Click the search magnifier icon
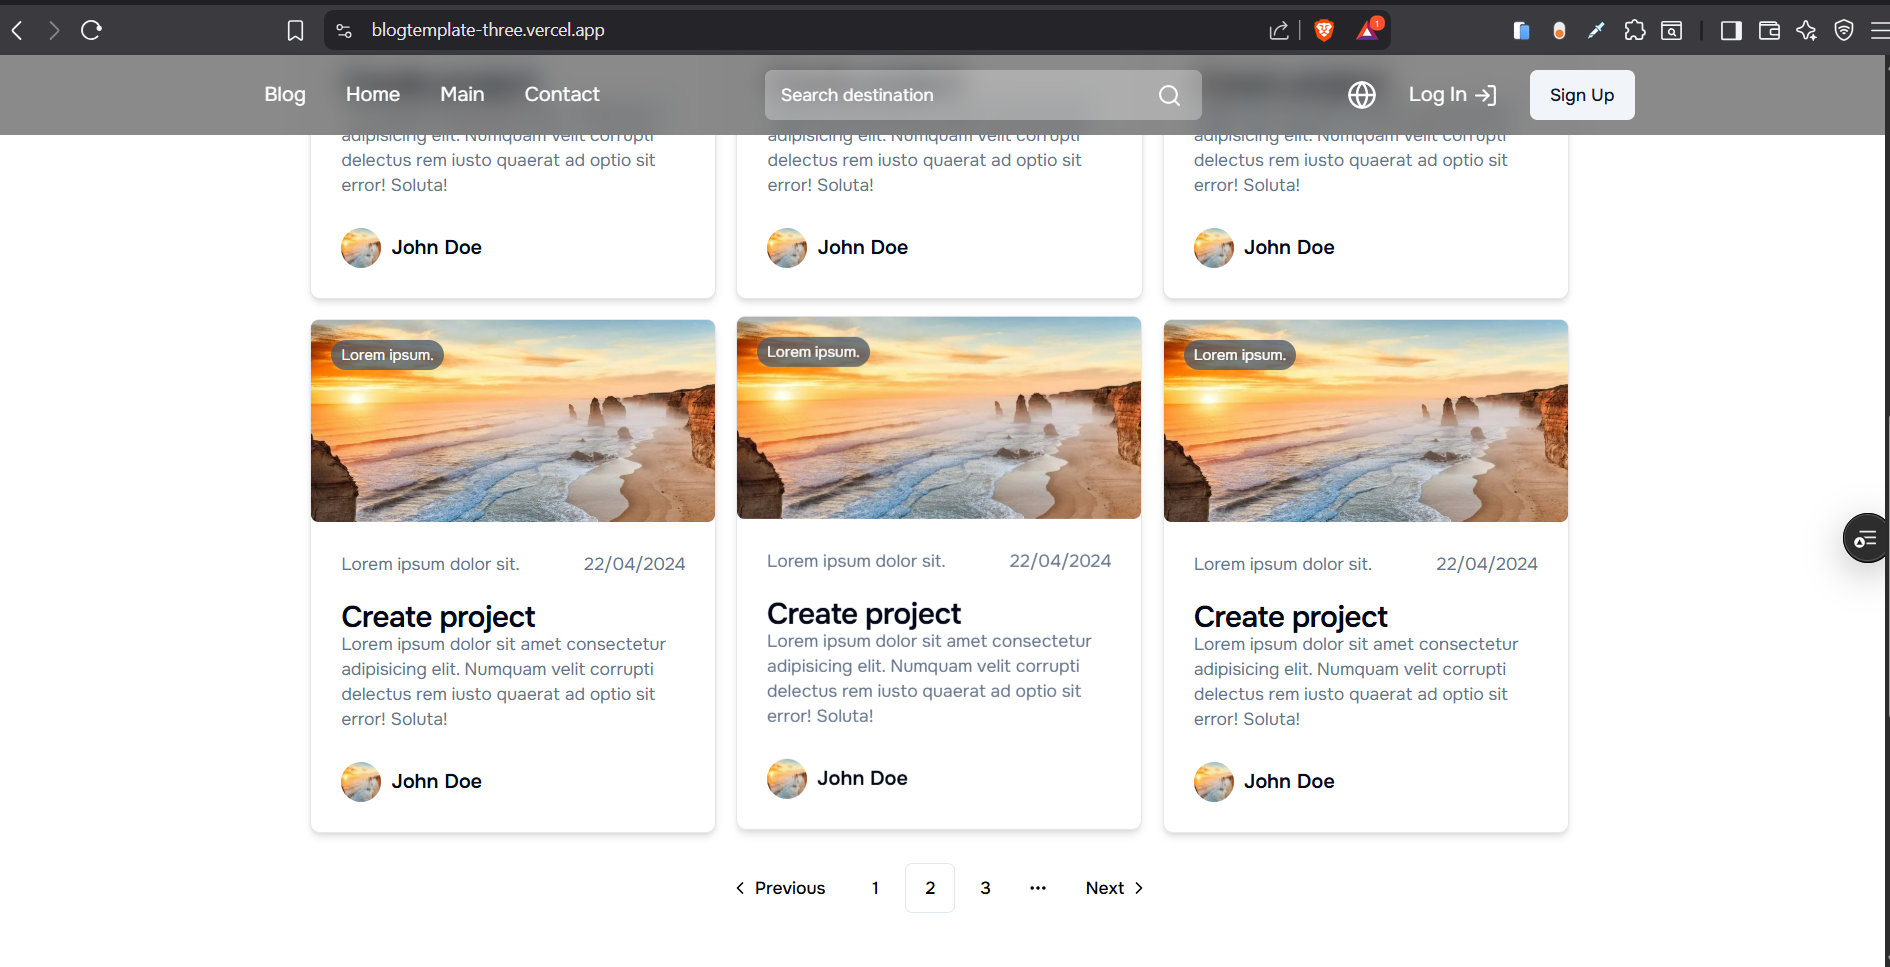 1169,95
